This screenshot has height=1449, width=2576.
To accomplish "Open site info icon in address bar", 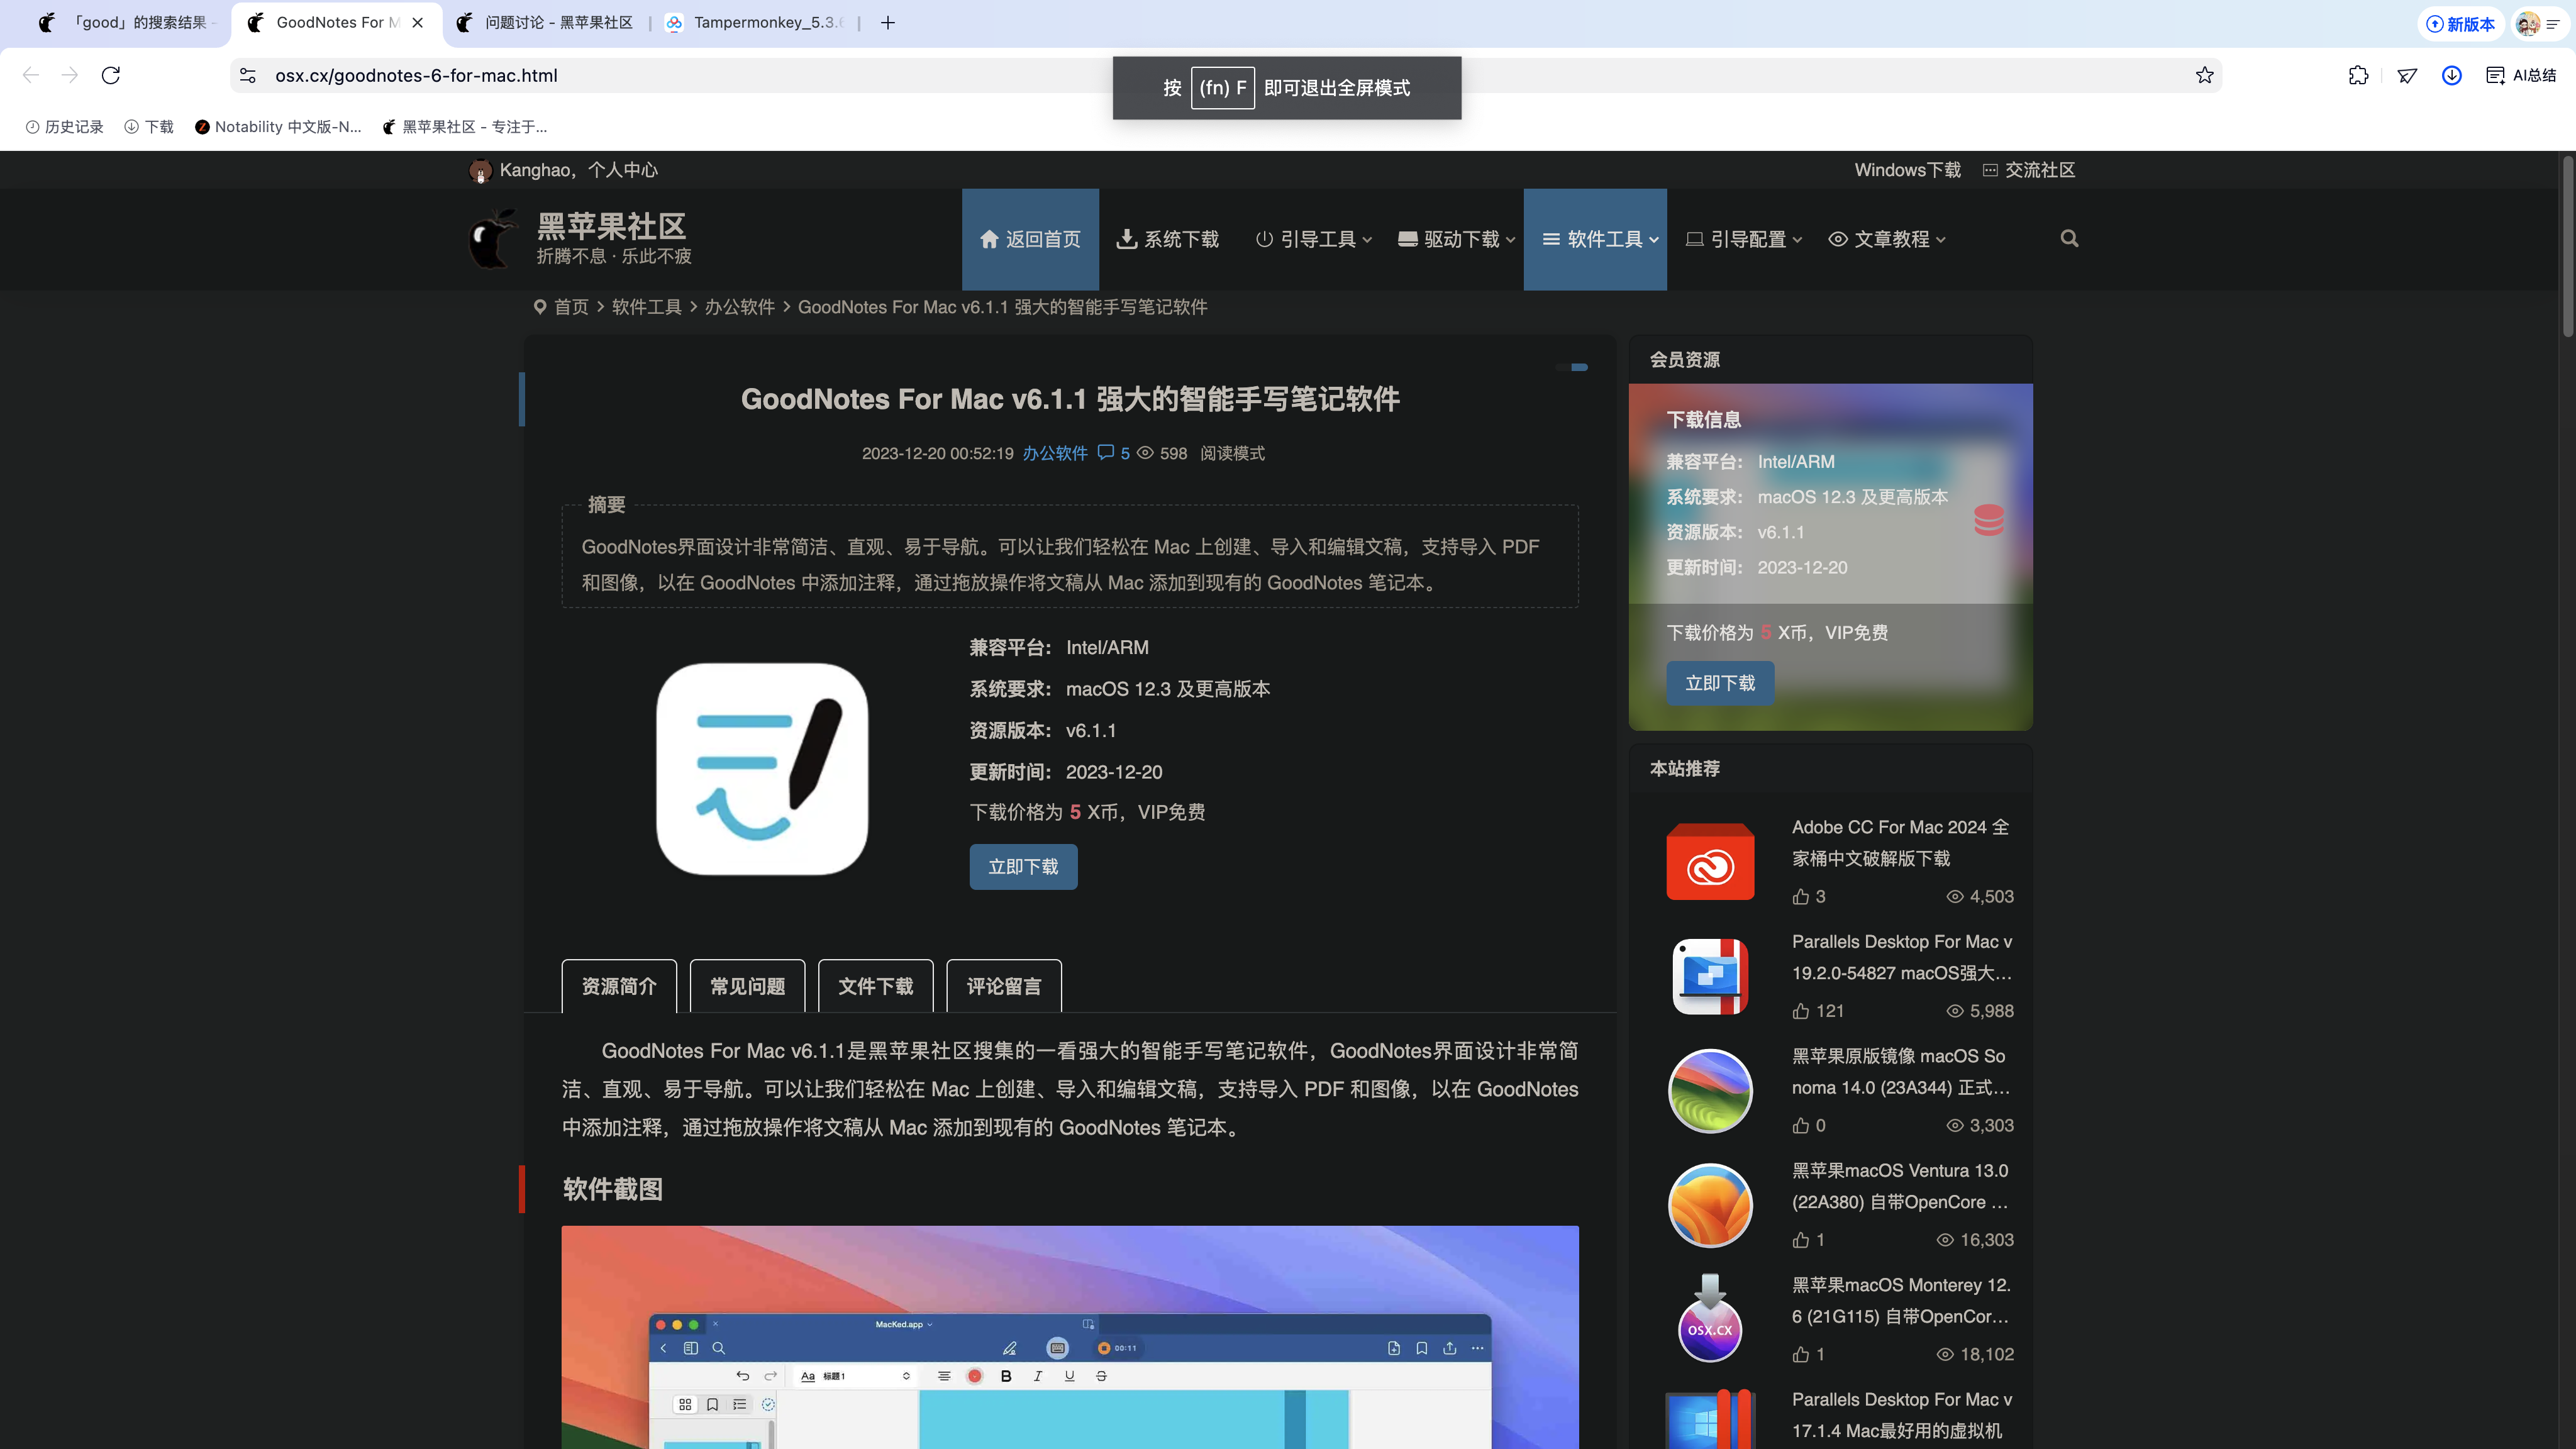I will pyautogui.click(x=248, y=75).
